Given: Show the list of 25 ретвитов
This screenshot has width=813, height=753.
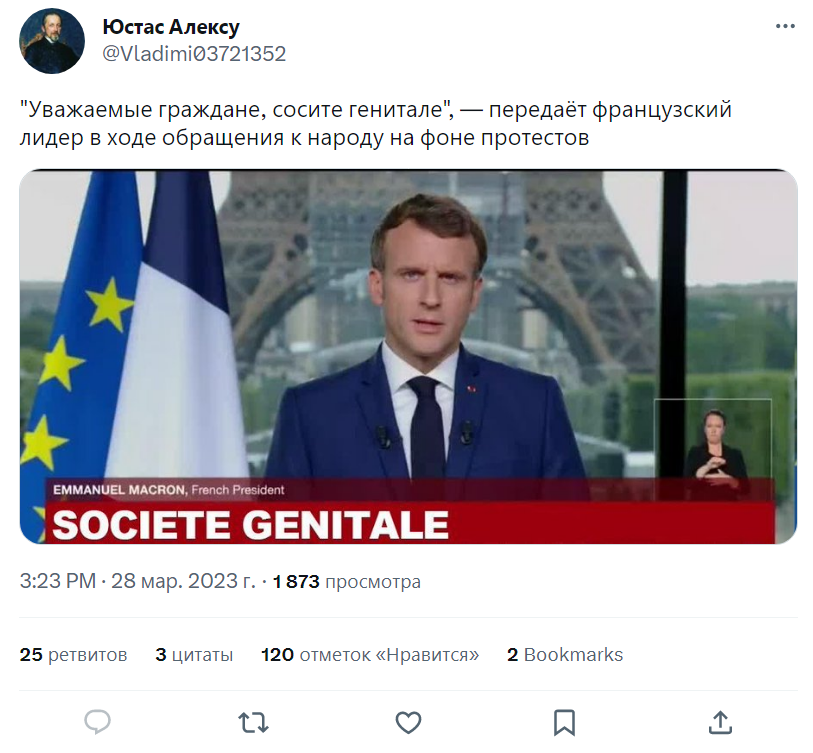Looking at the screenshot, I should 74,655.
